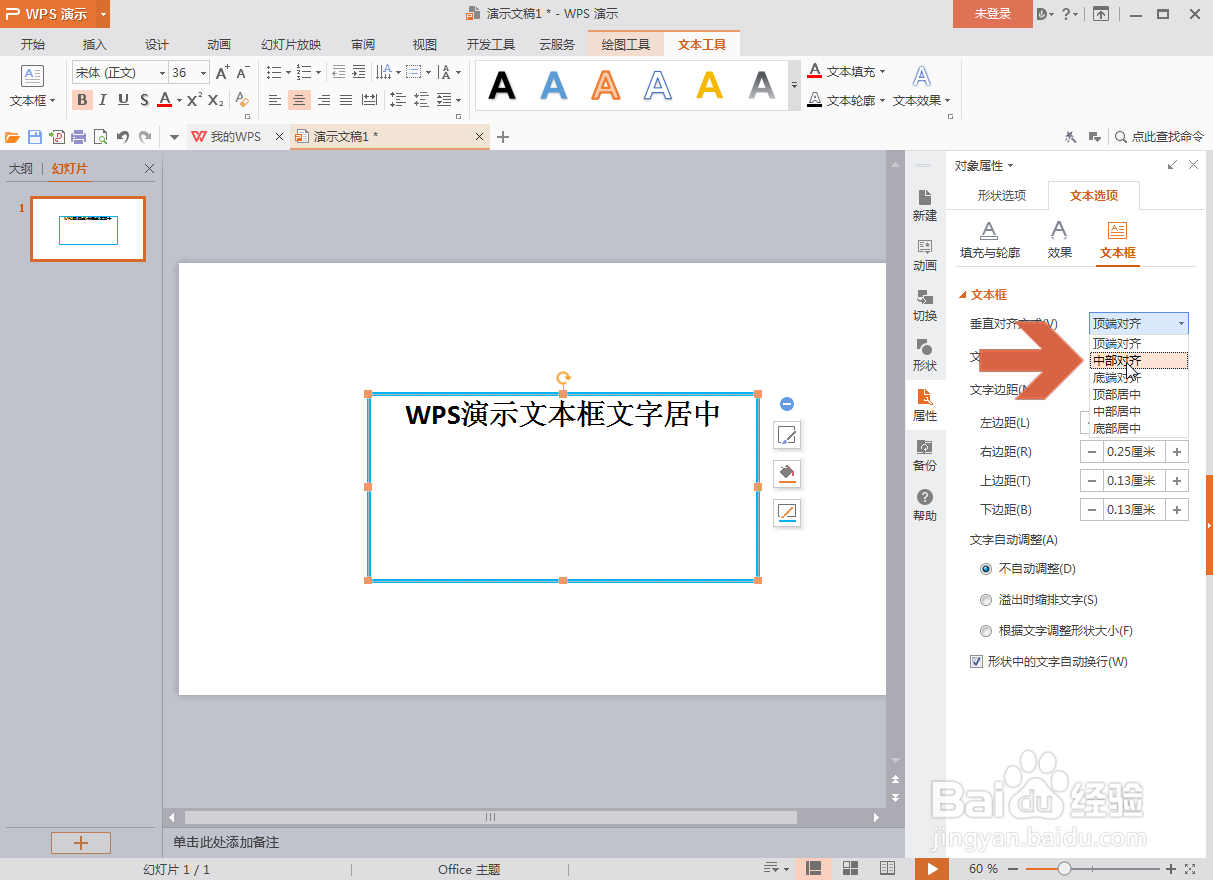Toggle underline formatting
Image resolution: width=1213 pixels, height=880 pixels.
click(x=123, y=100)
